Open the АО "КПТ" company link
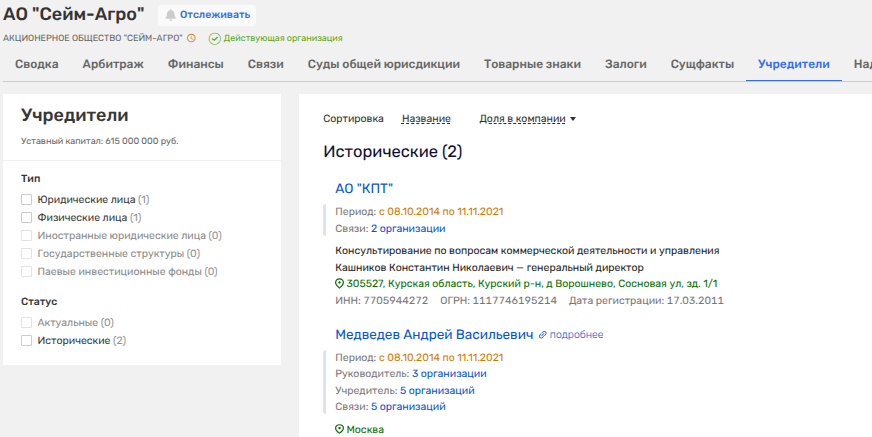 (364, 188)
